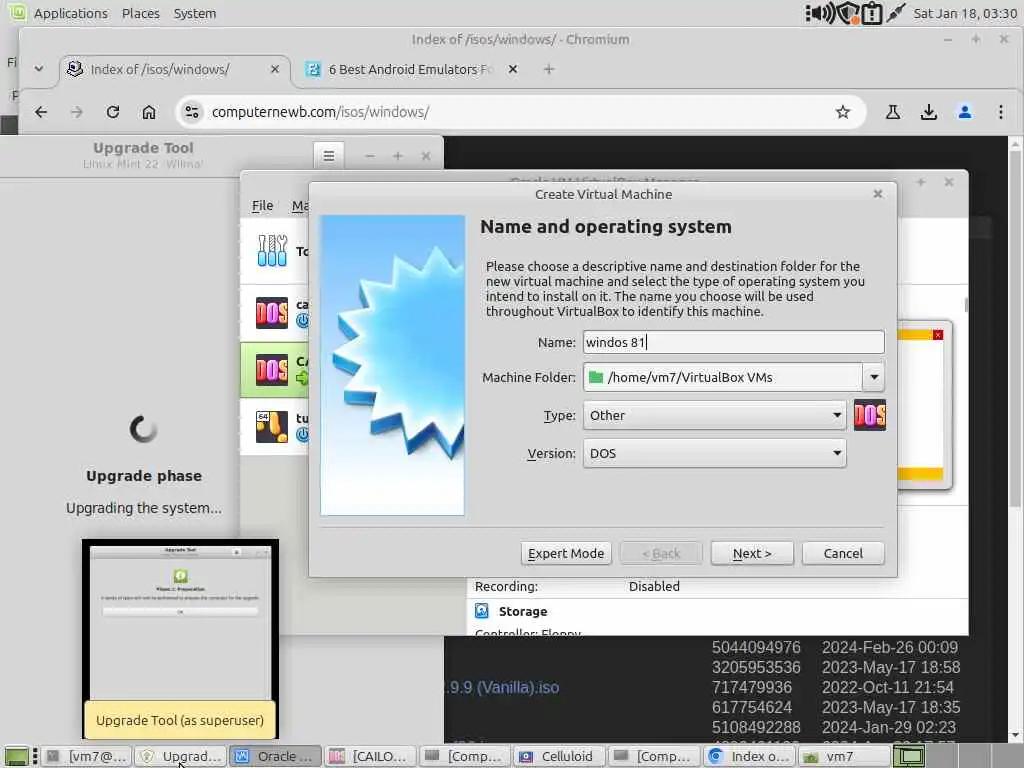Bookmark this page with the star icon
This screenshot has width=1024, height=768.
click(843, 112)
